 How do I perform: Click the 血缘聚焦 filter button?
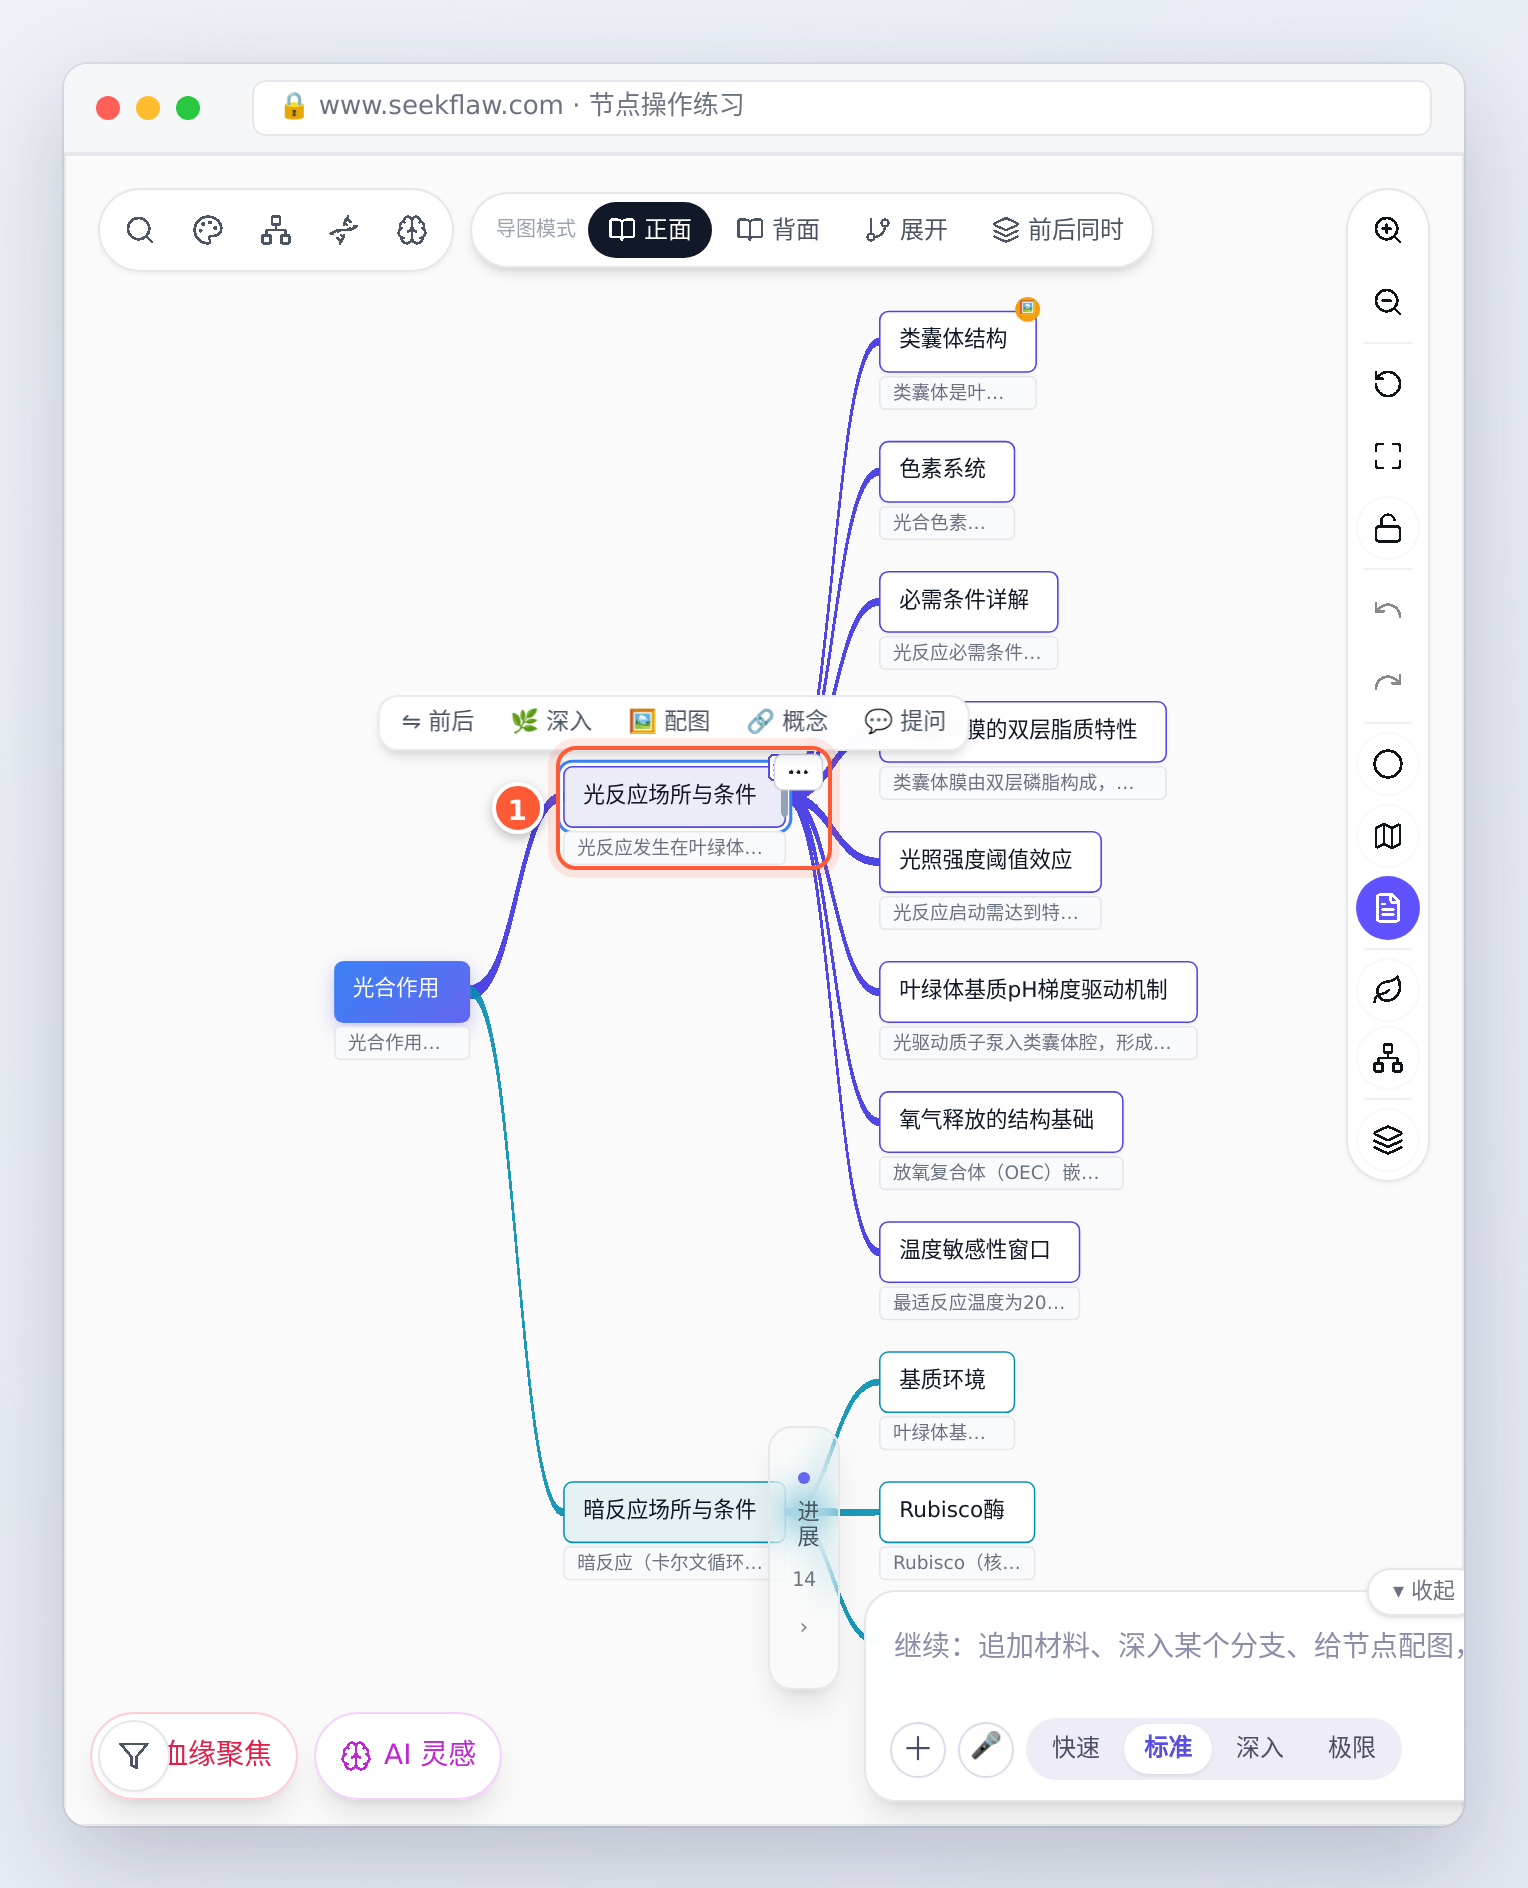tap(194, 1755)
